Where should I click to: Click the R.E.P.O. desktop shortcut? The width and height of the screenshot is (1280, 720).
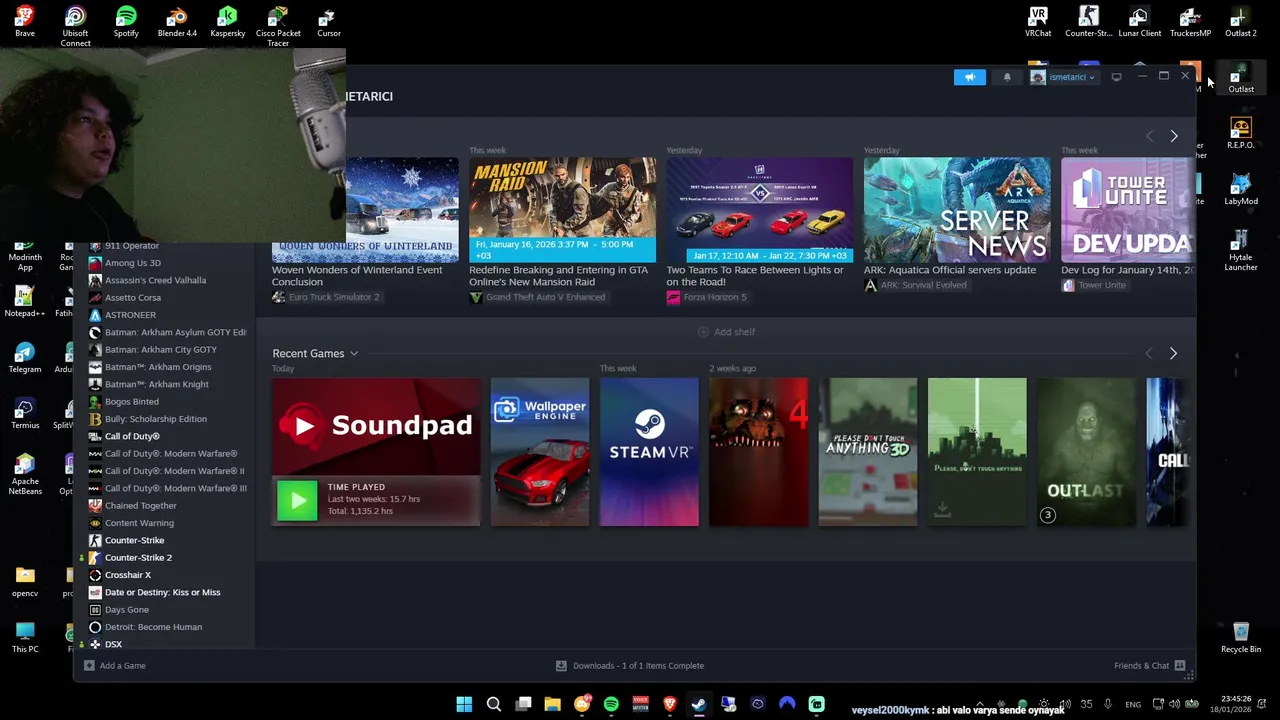click(x=1240, y=133)
